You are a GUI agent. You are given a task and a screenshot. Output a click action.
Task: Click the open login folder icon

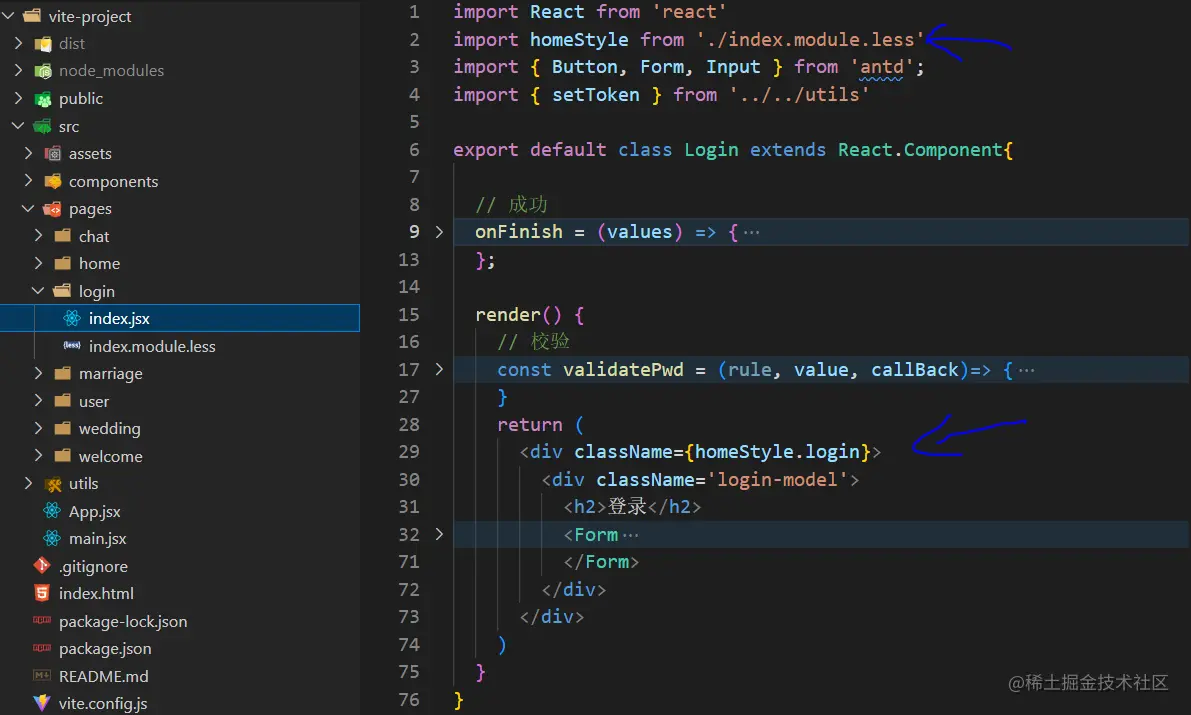click(x=62, y=291)
